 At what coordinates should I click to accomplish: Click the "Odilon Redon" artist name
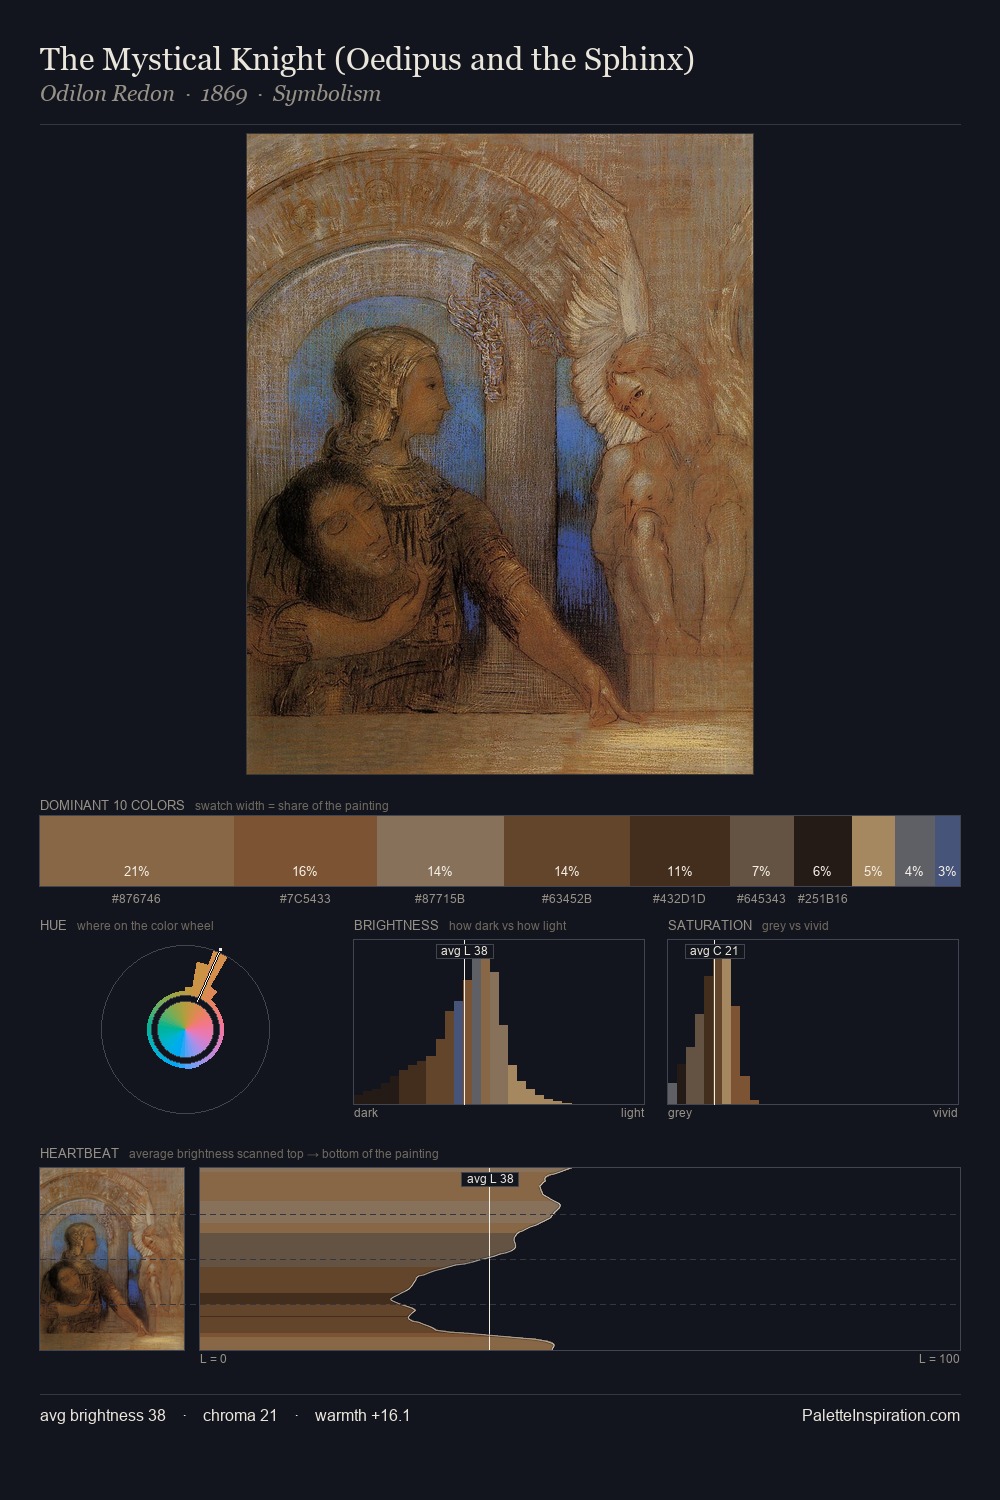coord(107,94)
